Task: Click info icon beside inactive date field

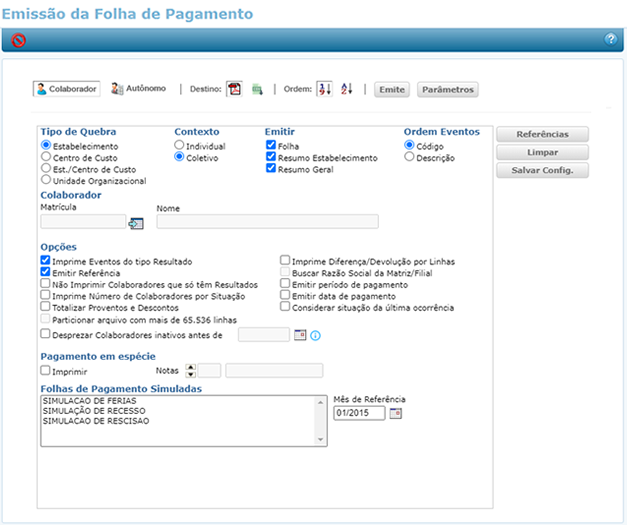Action: point(315,335)
